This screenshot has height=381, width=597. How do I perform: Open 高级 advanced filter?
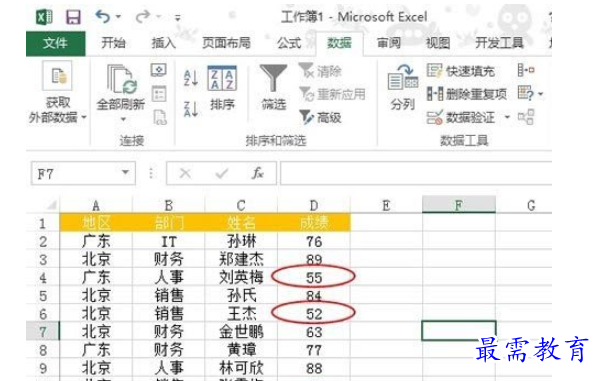click(x=321, y=118)
